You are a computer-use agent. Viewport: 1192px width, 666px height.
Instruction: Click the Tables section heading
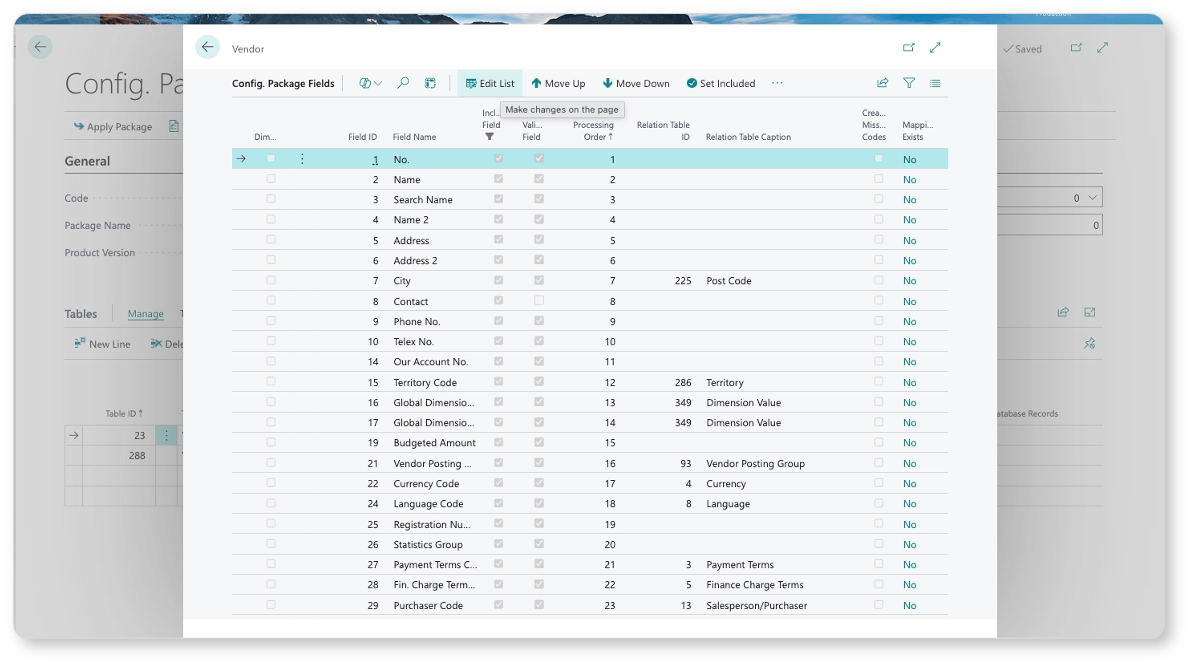(81, 313)
